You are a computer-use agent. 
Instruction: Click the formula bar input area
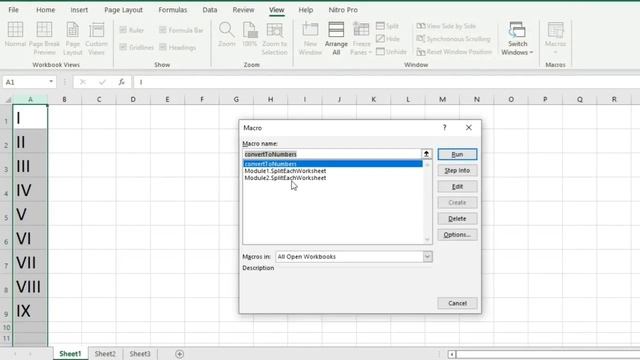pyautogui.click(x=387, y=82)
